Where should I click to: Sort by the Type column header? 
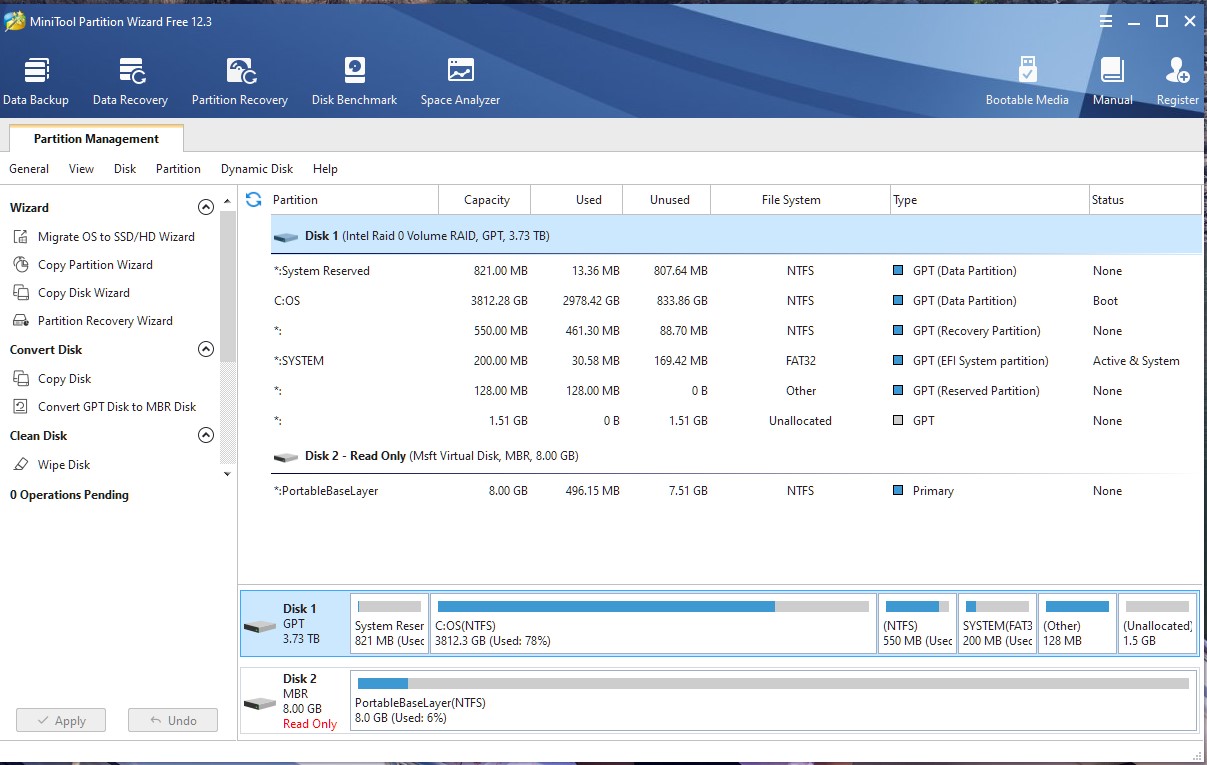click(989, 200)
